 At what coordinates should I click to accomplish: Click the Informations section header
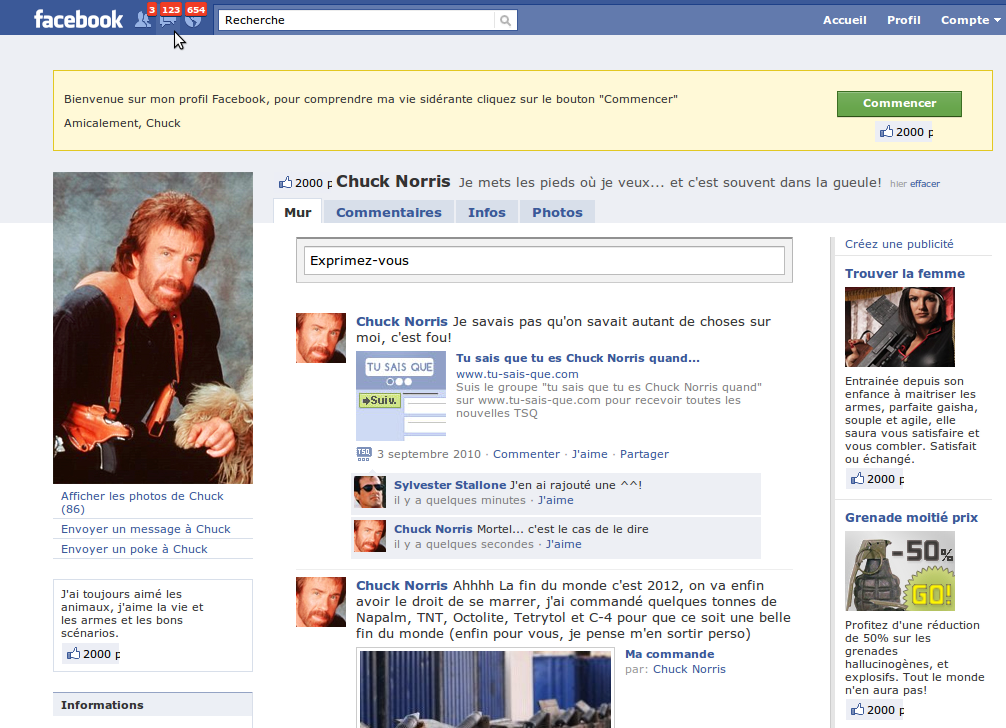click(153, 705)
